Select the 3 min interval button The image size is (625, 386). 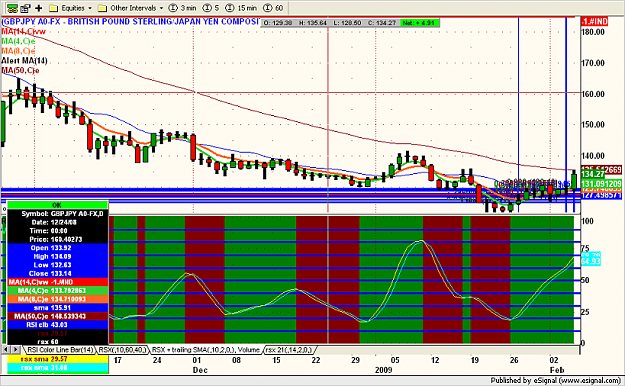point(183,8)
